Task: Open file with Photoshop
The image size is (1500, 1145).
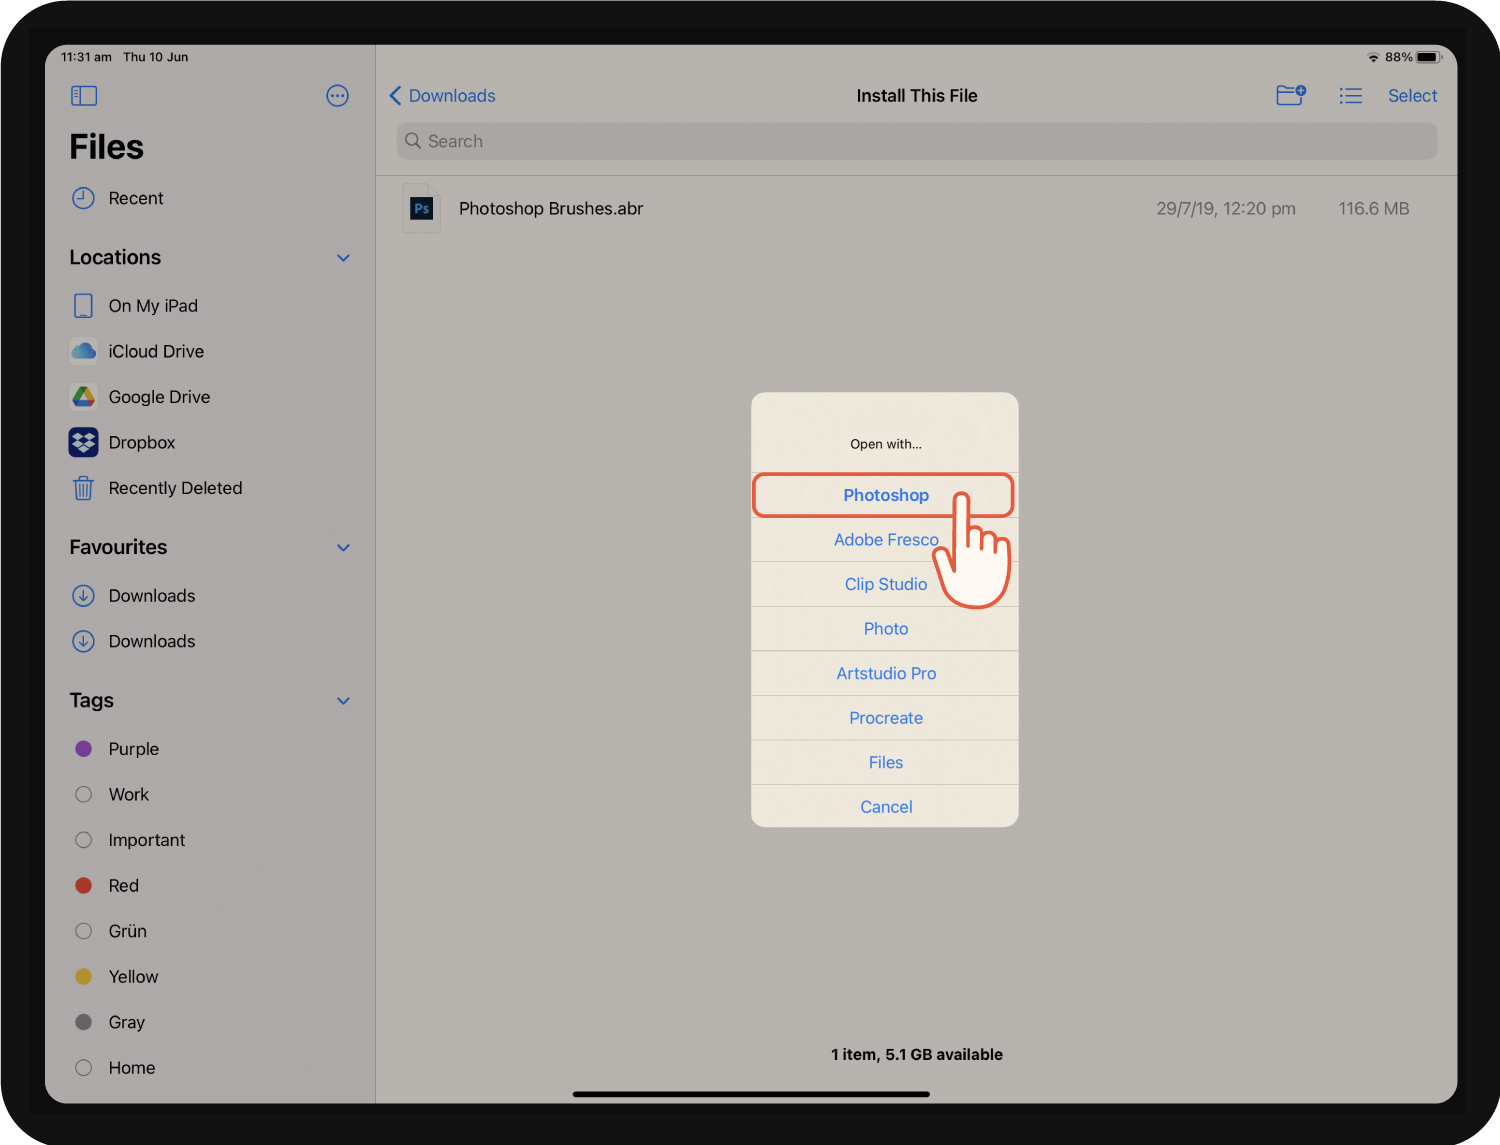Action: (885, 495)
